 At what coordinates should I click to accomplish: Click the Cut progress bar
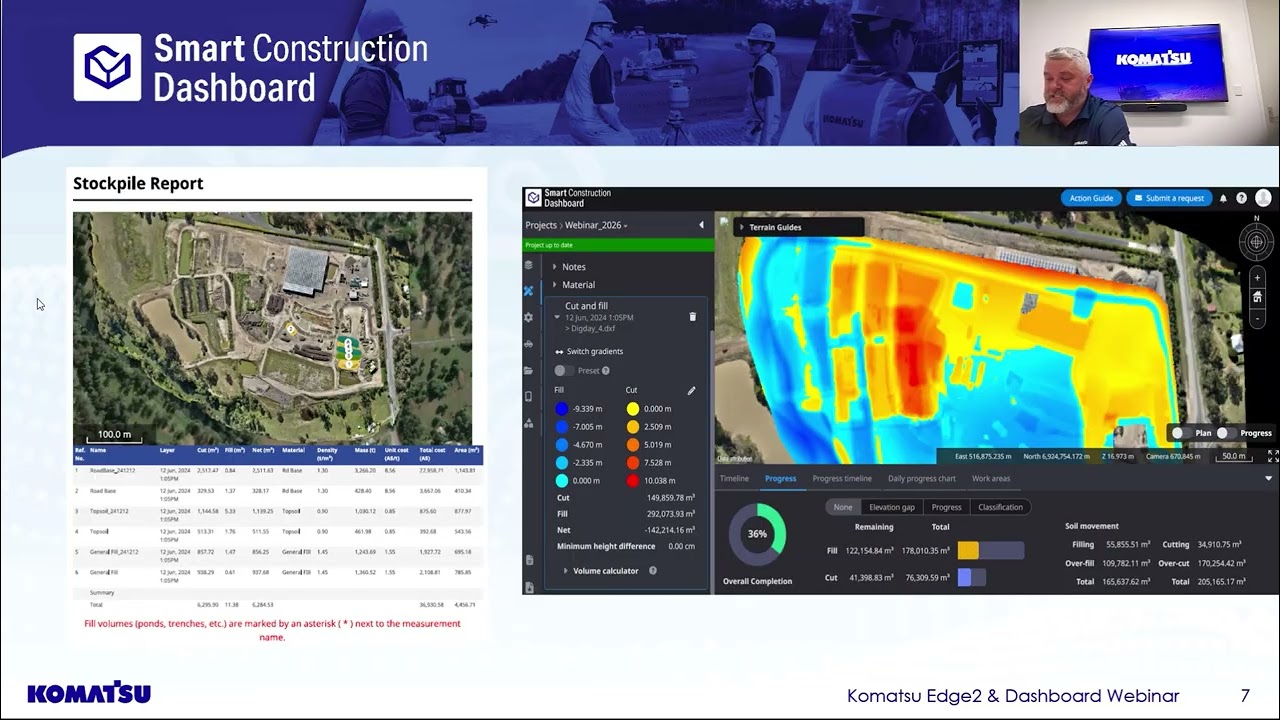(972, 577)
